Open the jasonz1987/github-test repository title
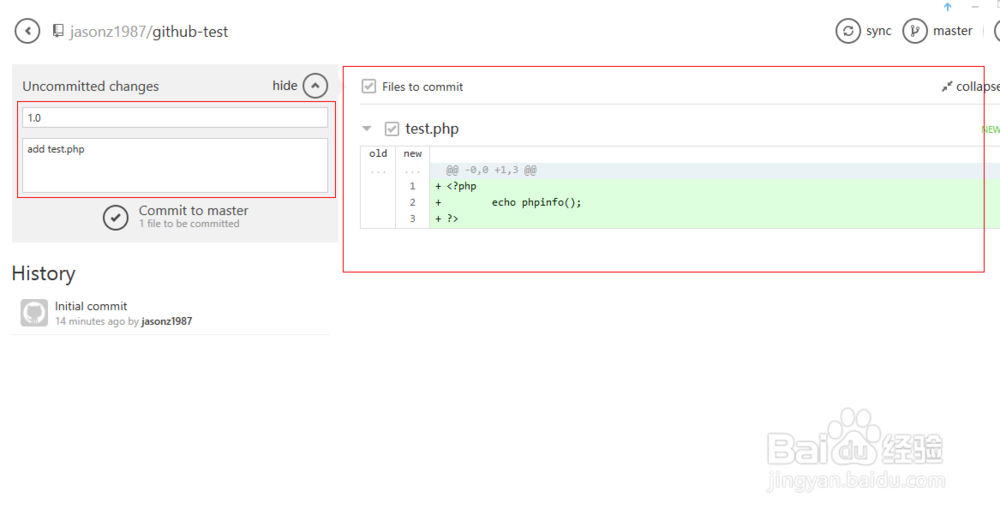The height and width of the screenshot is (515, 1000). pyautogui.click(x=149, y=31)
